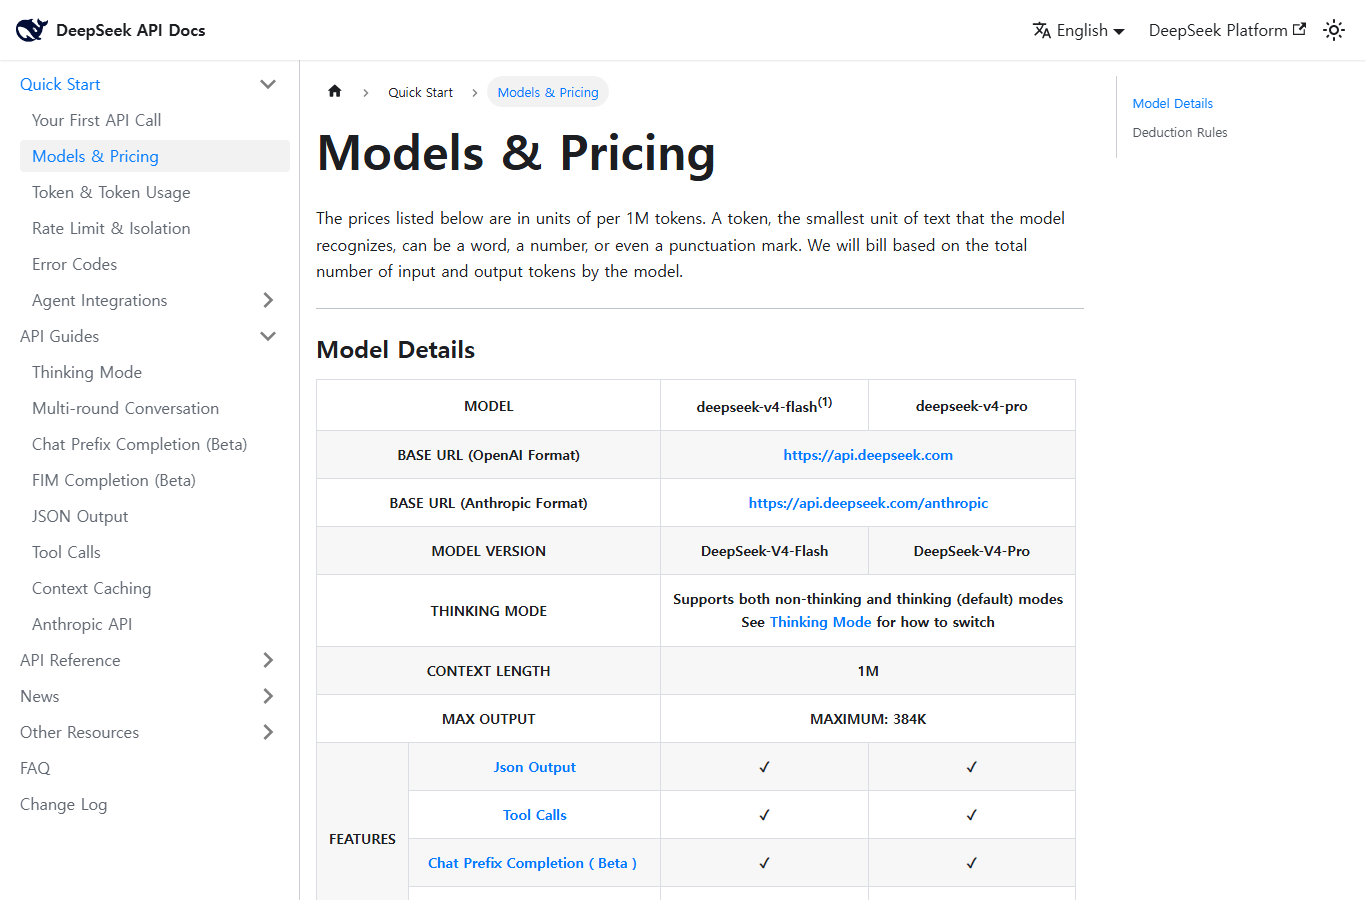
Task: Click the THINKING MODE row label
Action: (488, 611)
